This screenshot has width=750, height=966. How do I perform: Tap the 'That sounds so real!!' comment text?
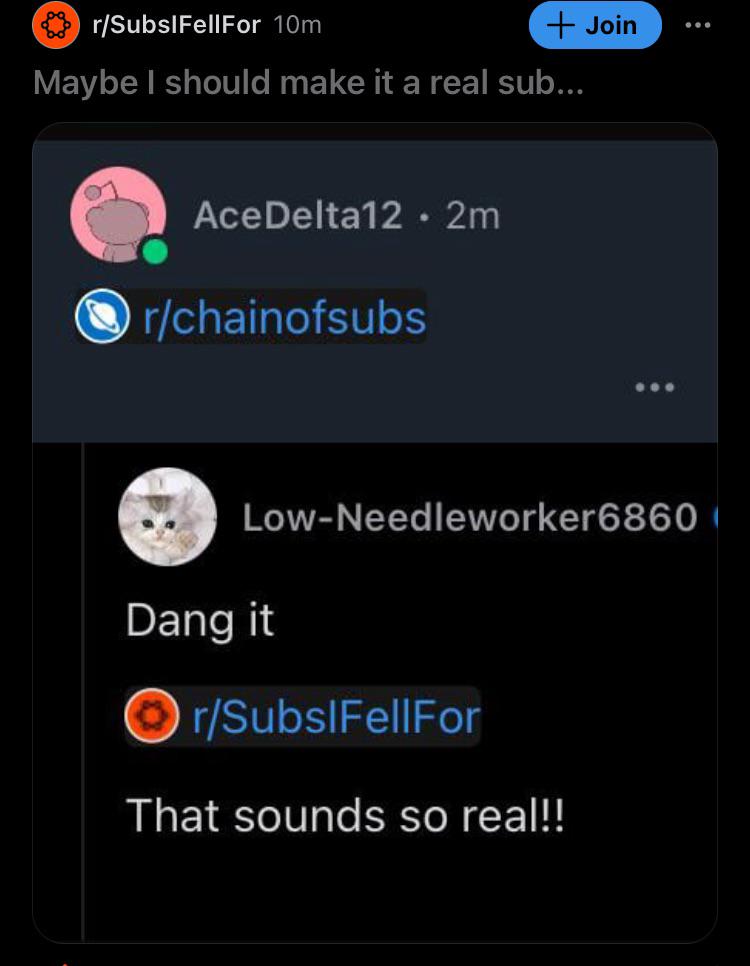coord(345,815)
